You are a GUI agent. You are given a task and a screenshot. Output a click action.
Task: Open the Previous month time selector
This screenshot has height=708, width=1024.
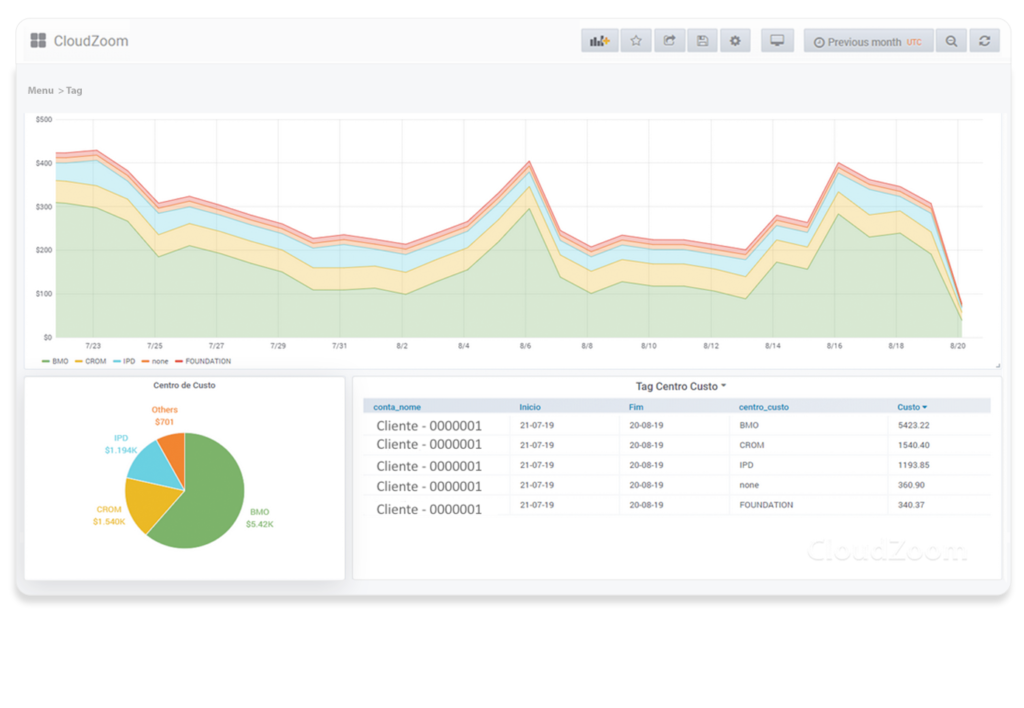point(868,40)
